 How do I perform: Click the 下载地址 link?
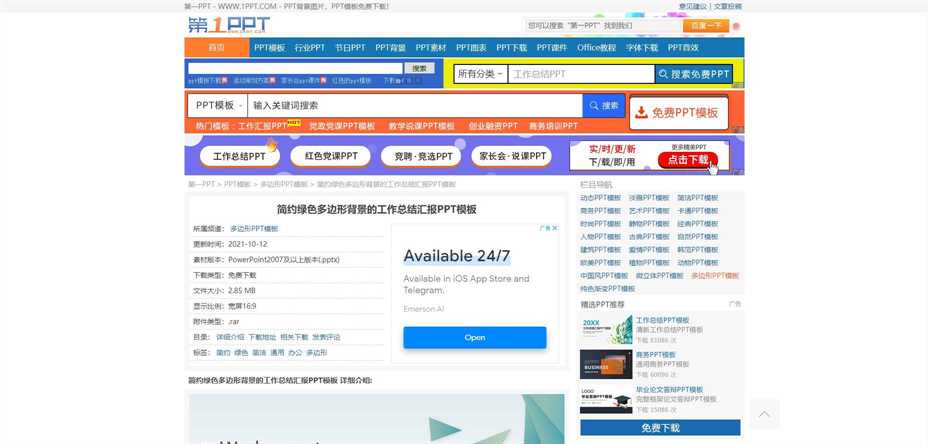click(x=262, y=337)
